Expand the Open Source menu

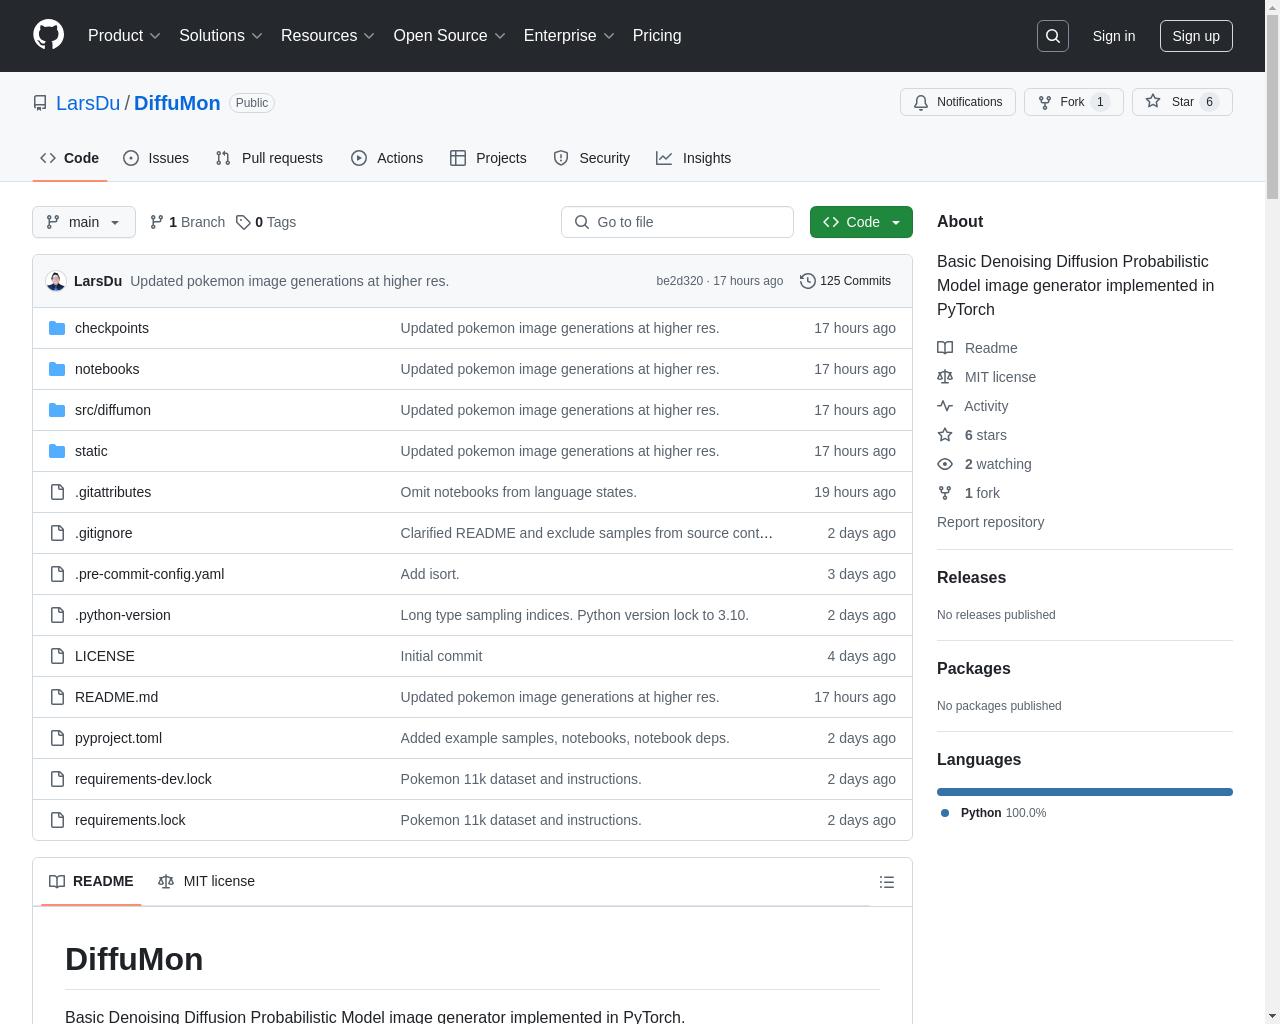coord(449,36)
